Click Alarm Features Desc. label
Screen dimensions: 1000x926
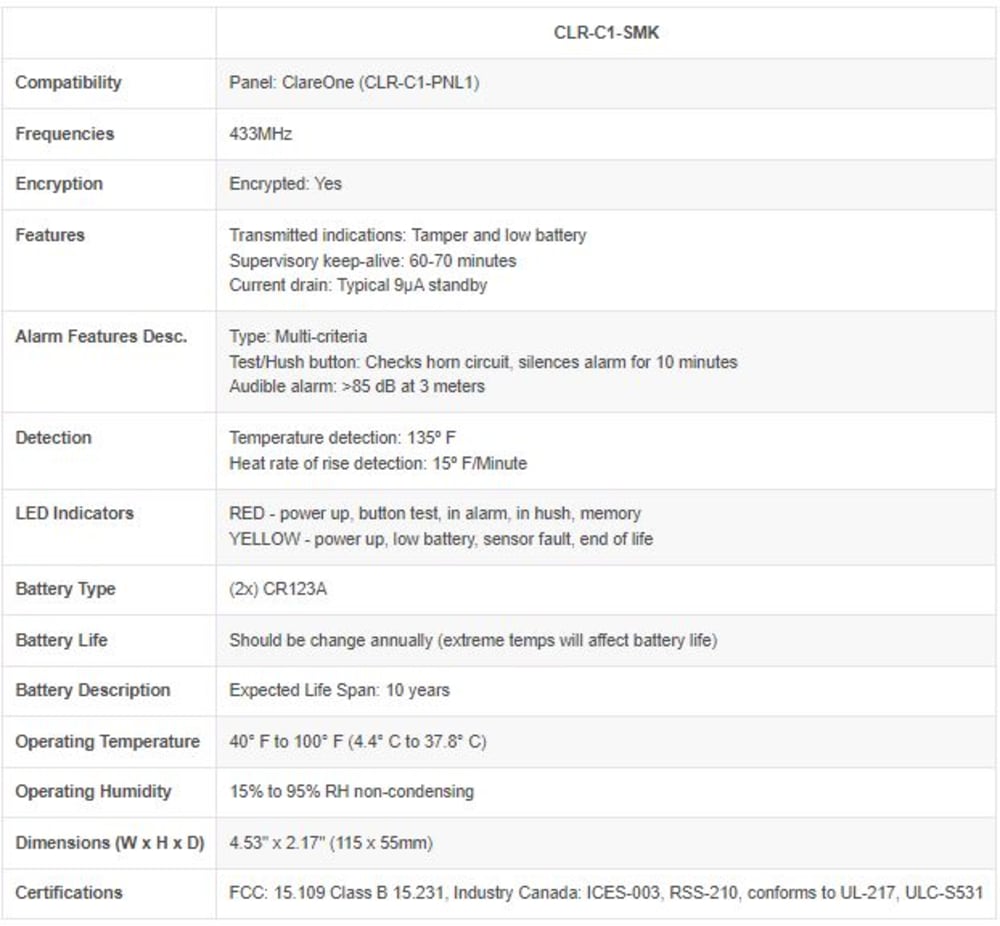[x=101, y=336]
